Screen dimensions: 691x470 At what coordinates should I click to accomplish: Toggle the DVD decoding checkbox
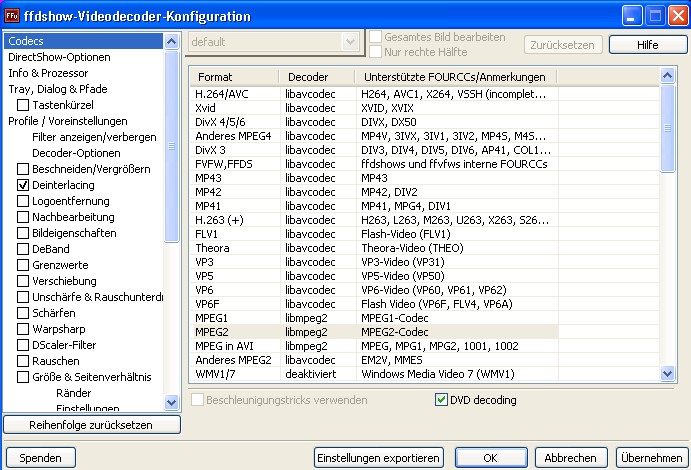pos(441,400)
